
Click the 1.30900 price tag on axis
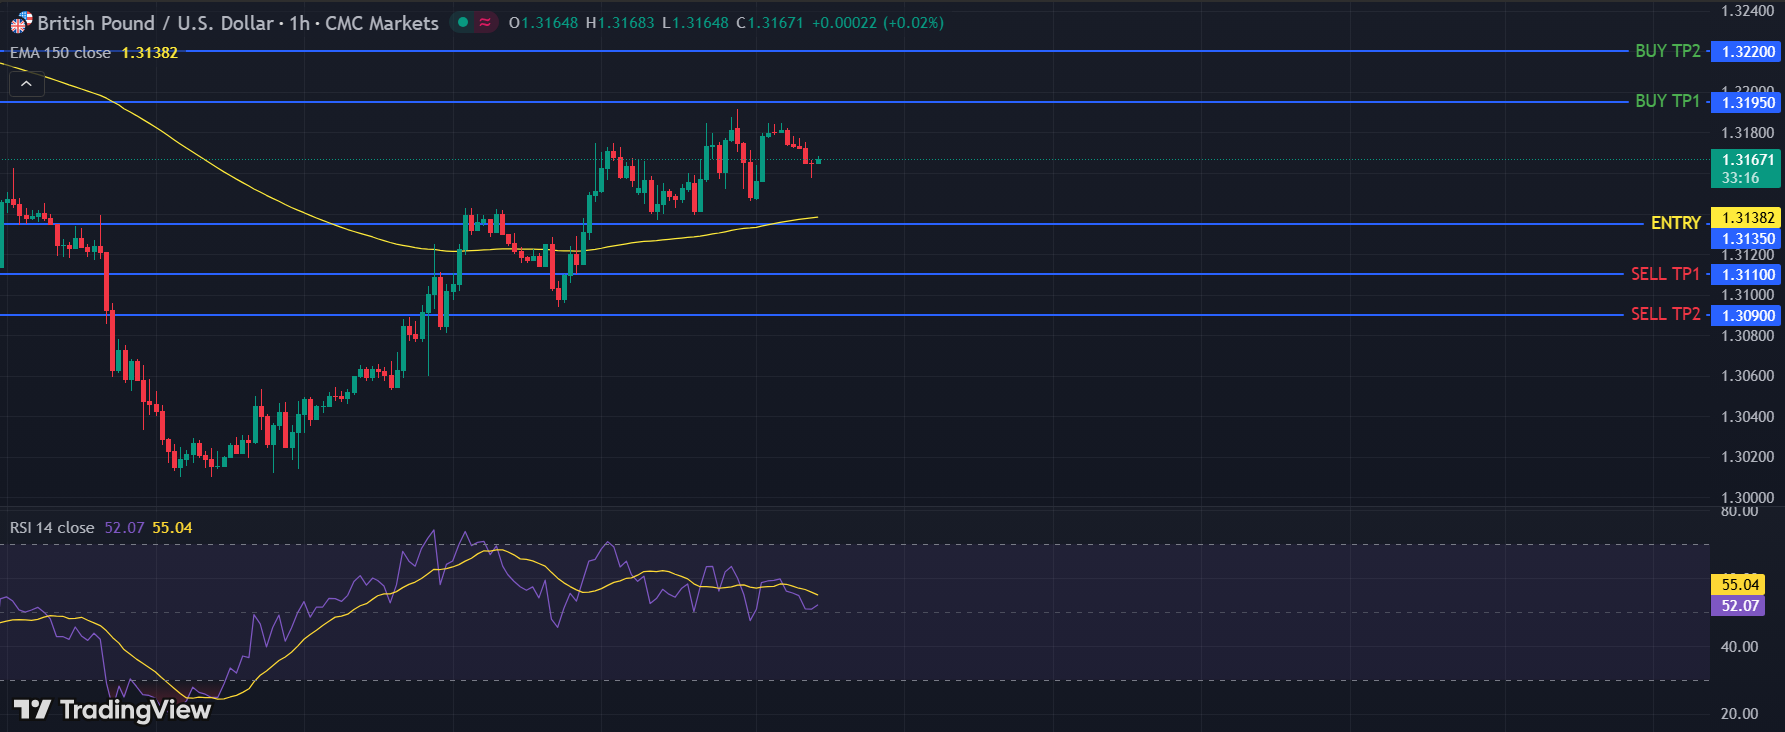tap(1747, 316)
